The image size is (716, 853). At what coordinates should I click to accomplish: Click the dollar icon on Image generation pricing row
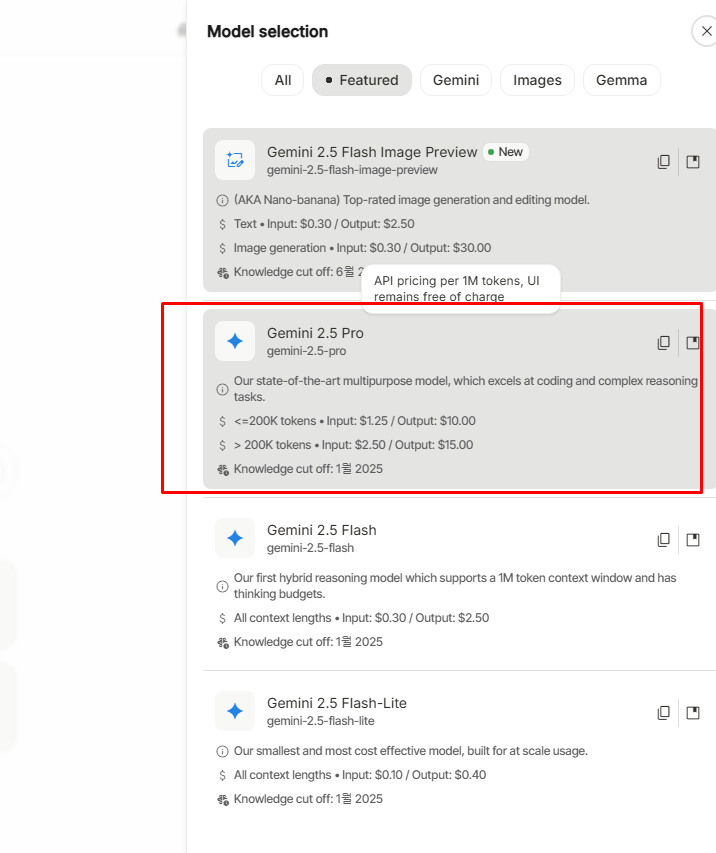222,248
